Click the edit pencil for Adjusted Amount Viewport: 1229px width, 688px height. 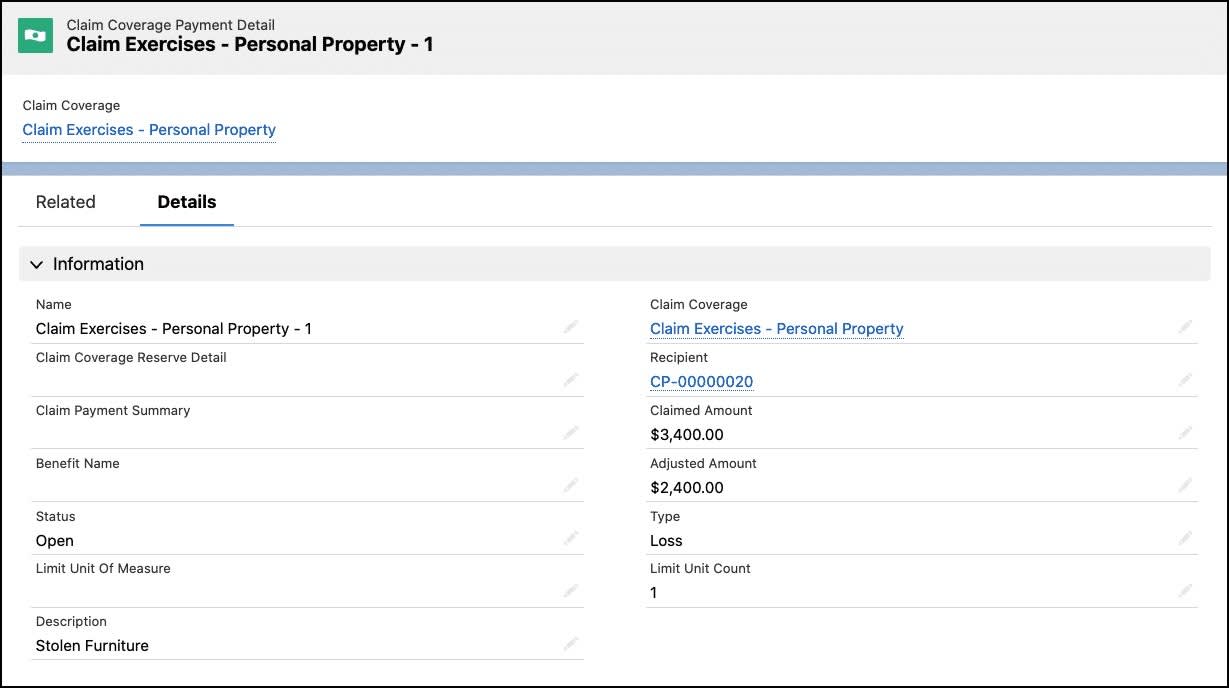[x=1185, y=486]
